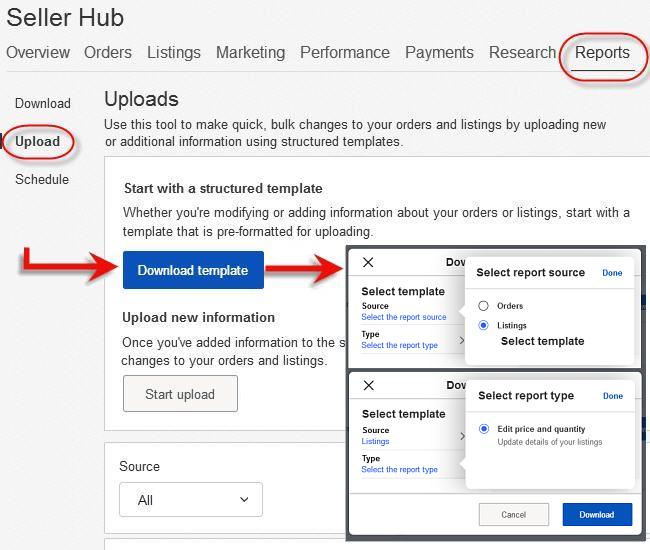Click the blue Download template button
The image size is (650, 550).
tap(193, 270)
